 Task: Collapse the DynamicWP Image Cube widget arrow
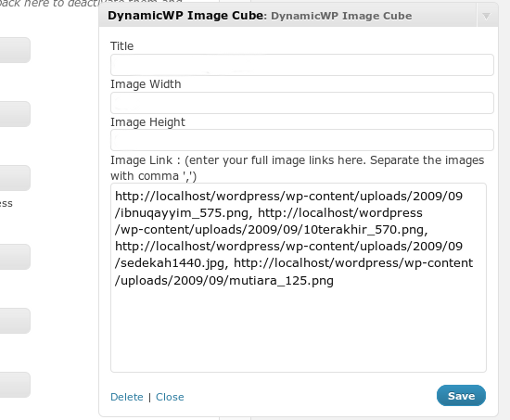[x=486, y=16]
